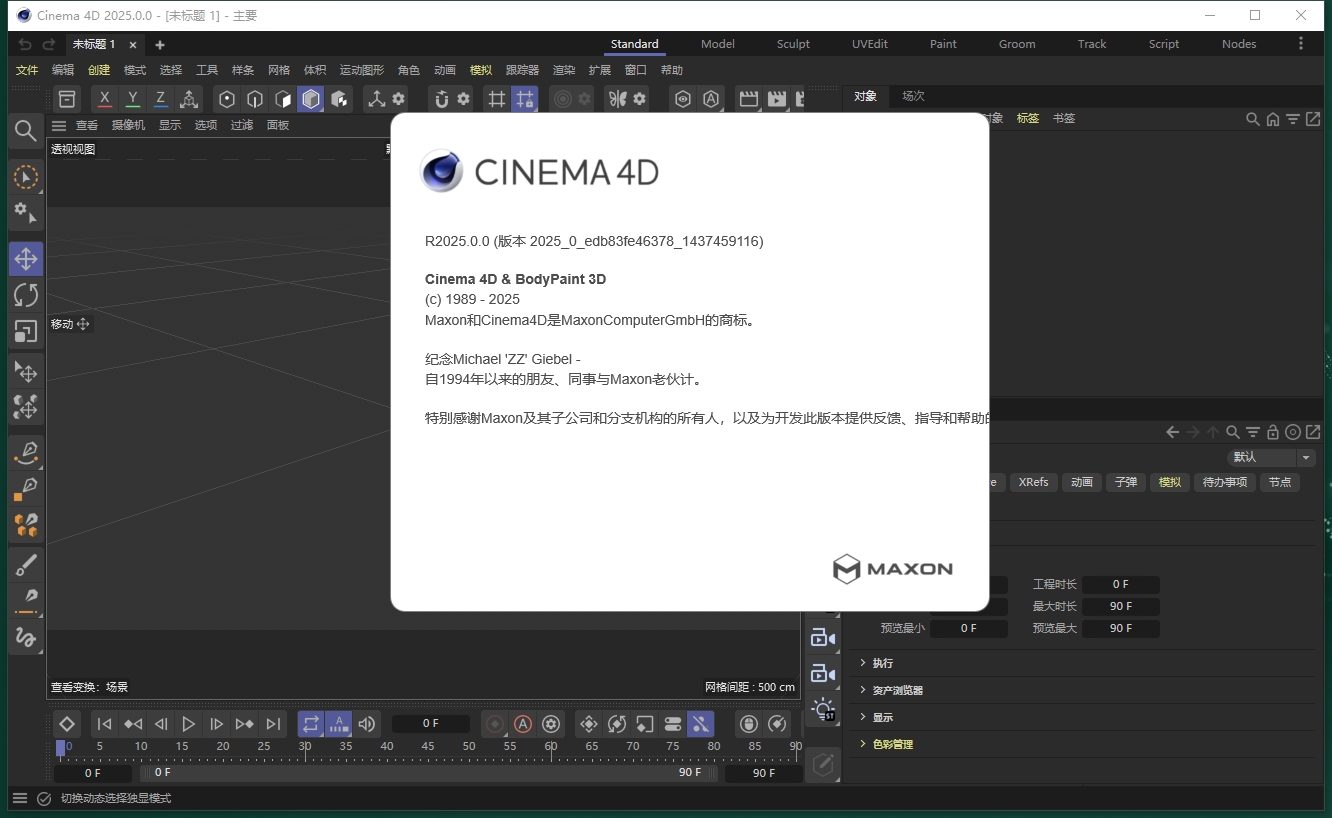Click the back navigation arrow in attribute manager
Viewport: 1332px width, 818px height.
[1172, 431]
